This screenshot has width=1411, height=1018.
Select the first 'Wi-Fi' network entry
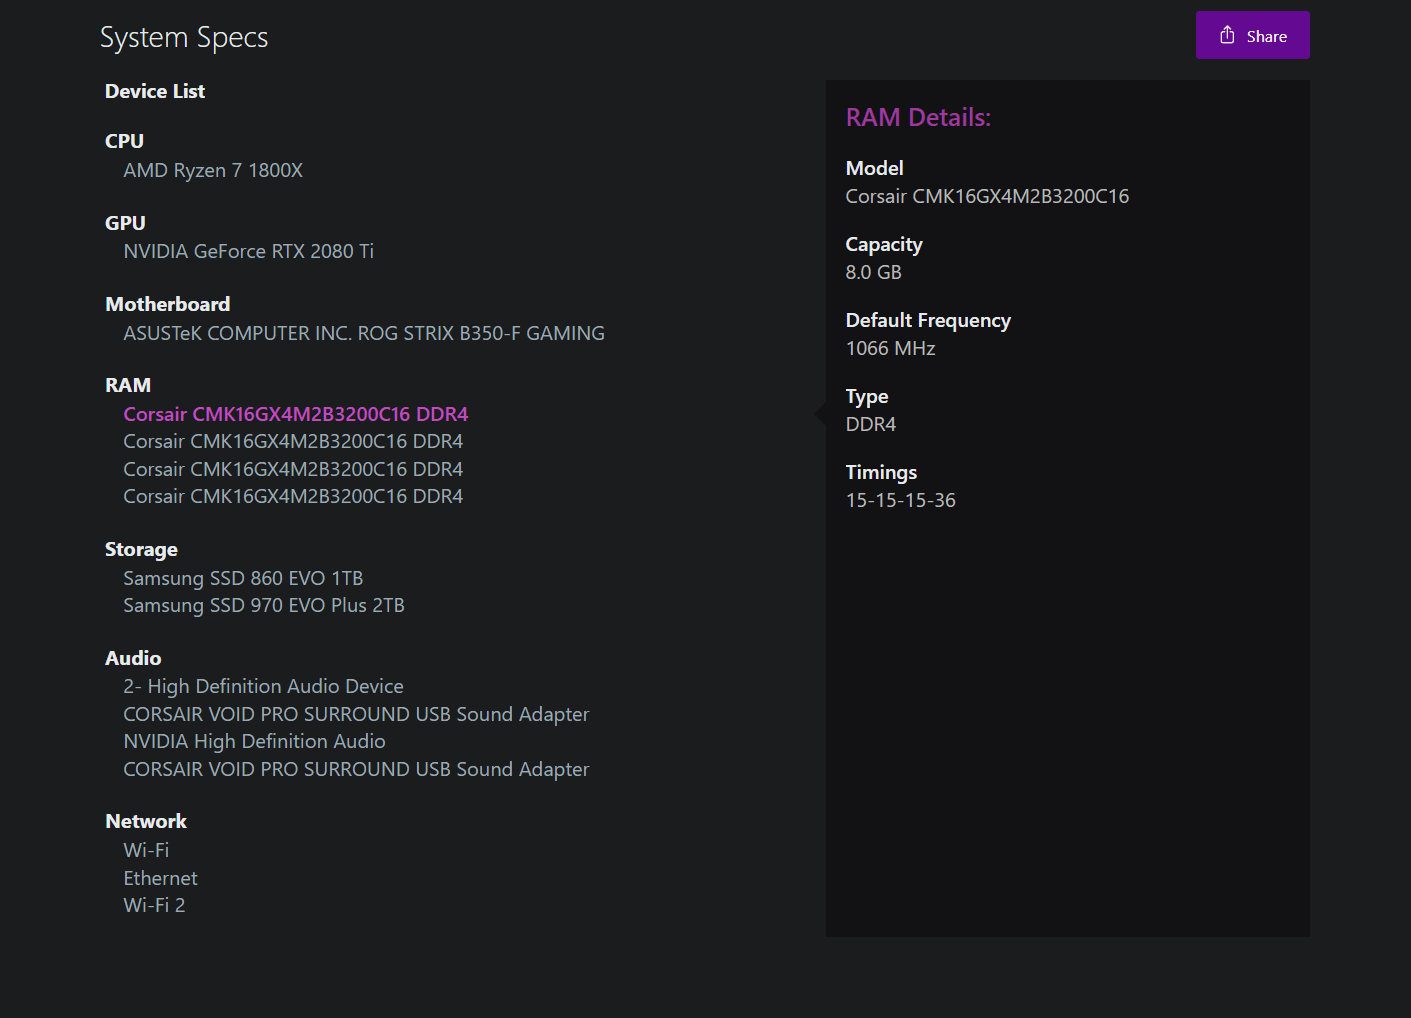tap(146, 851)
